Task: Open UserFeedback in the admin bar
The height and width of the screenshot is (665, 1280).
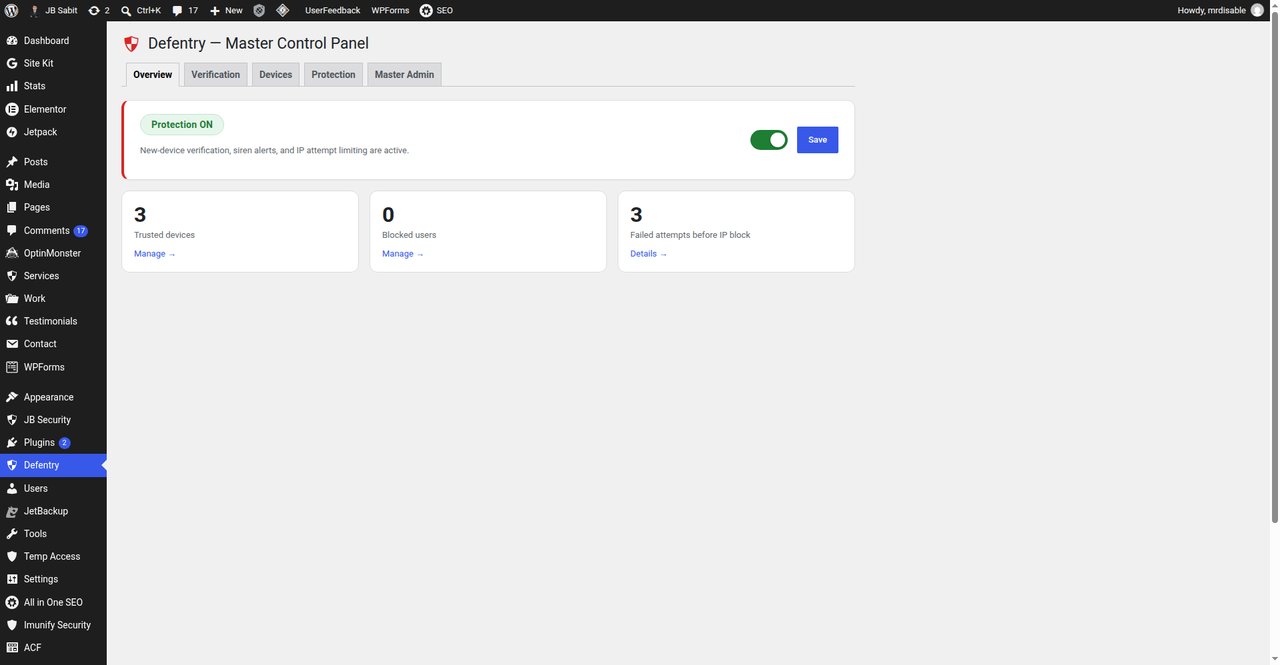Action: click(x=332, y=10)
